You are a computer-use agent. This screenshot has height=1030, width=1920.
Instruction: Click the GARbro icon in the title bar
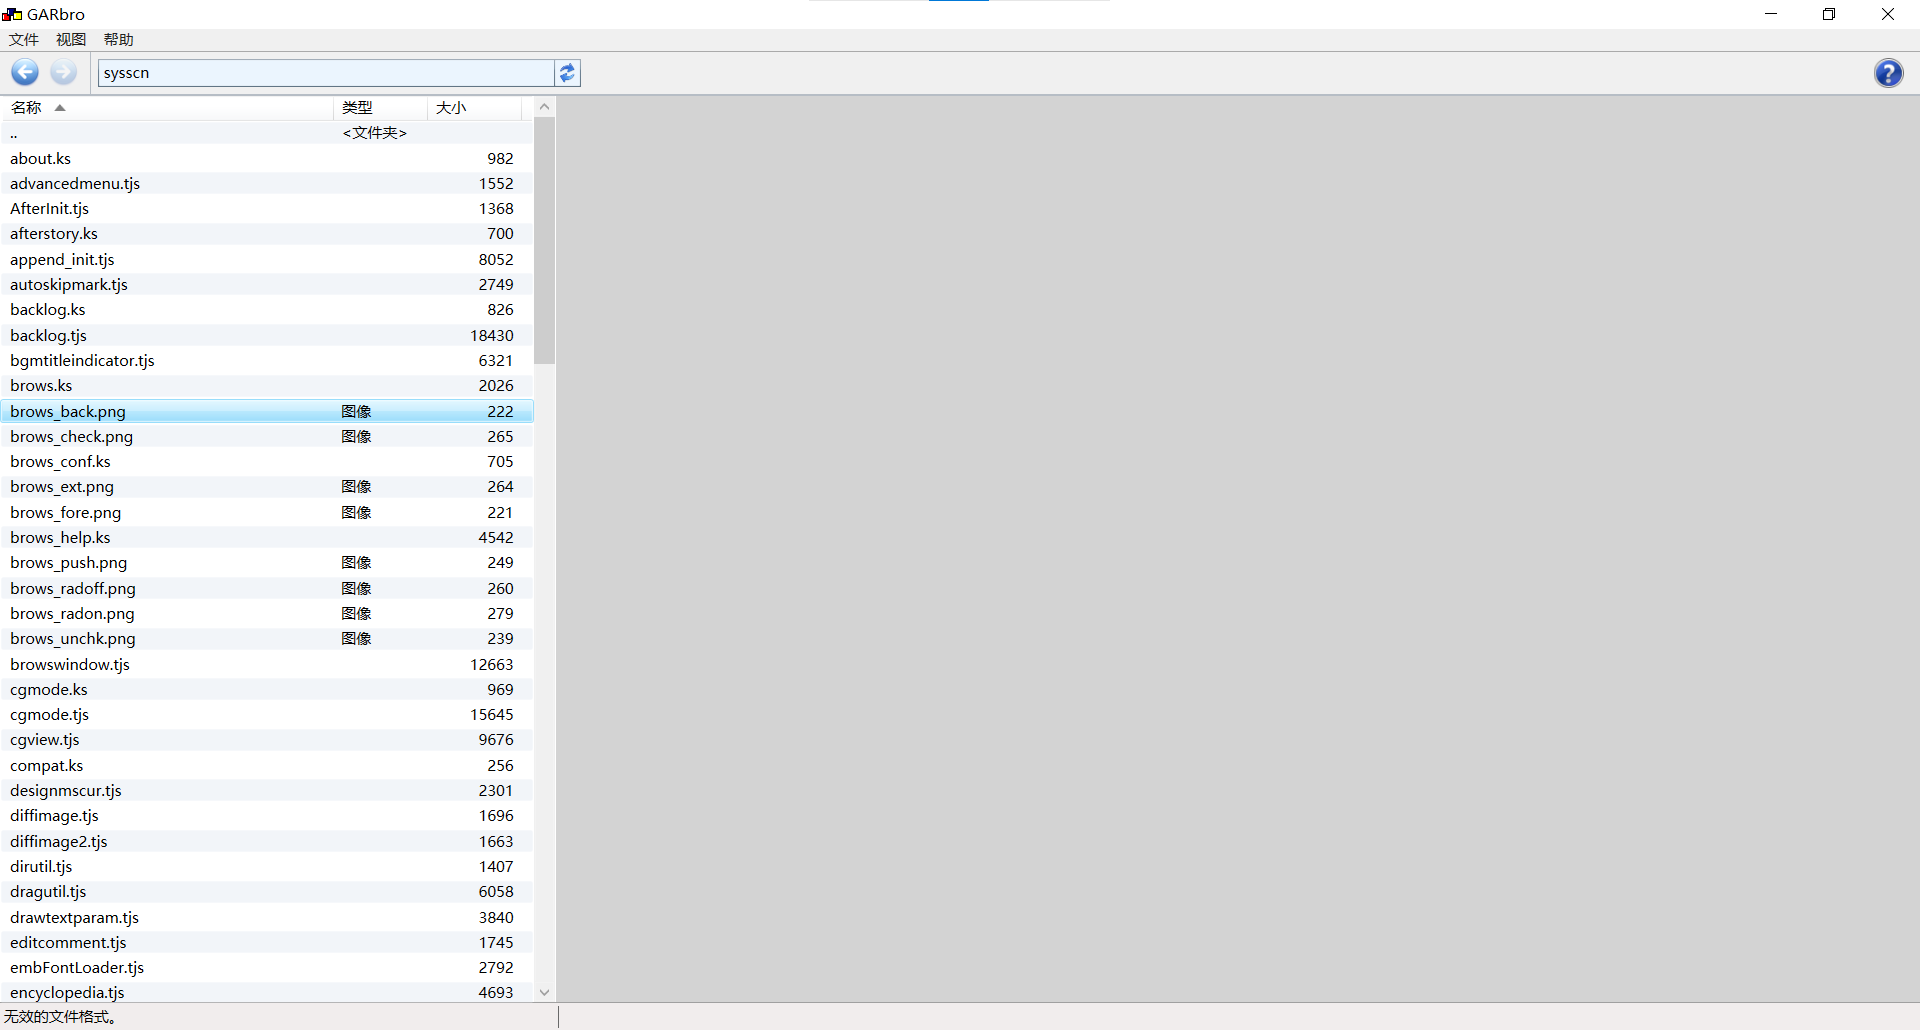(x=11, y=13)
